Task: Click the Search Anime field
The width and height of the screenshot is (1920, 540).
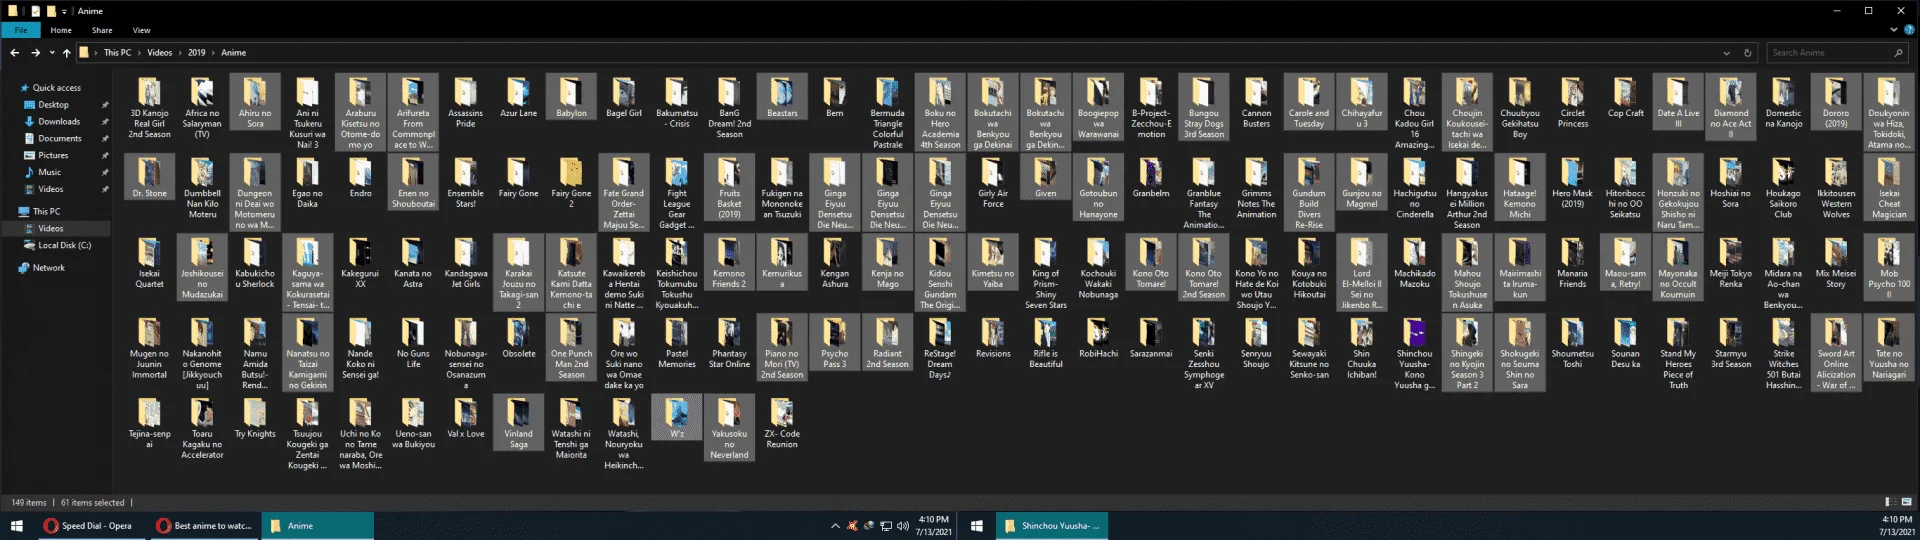Action: tap(1837, 53)
